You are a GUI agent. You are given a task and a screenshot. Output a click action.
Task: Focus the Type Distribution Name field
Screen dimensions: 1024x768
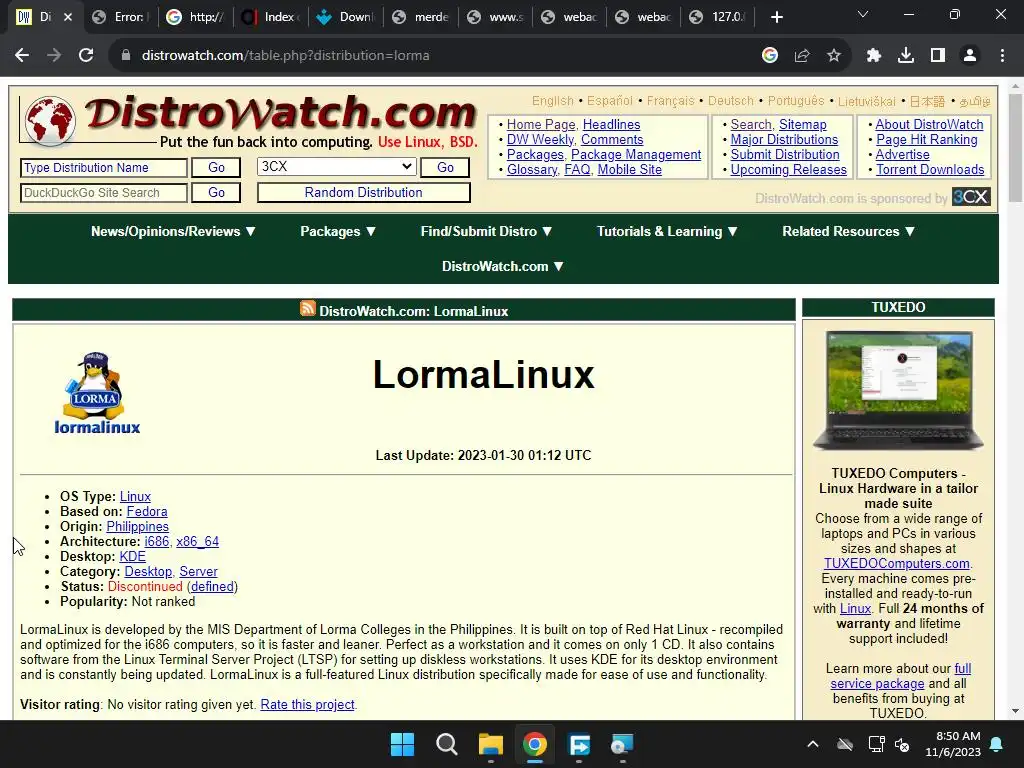pos(104,168)
